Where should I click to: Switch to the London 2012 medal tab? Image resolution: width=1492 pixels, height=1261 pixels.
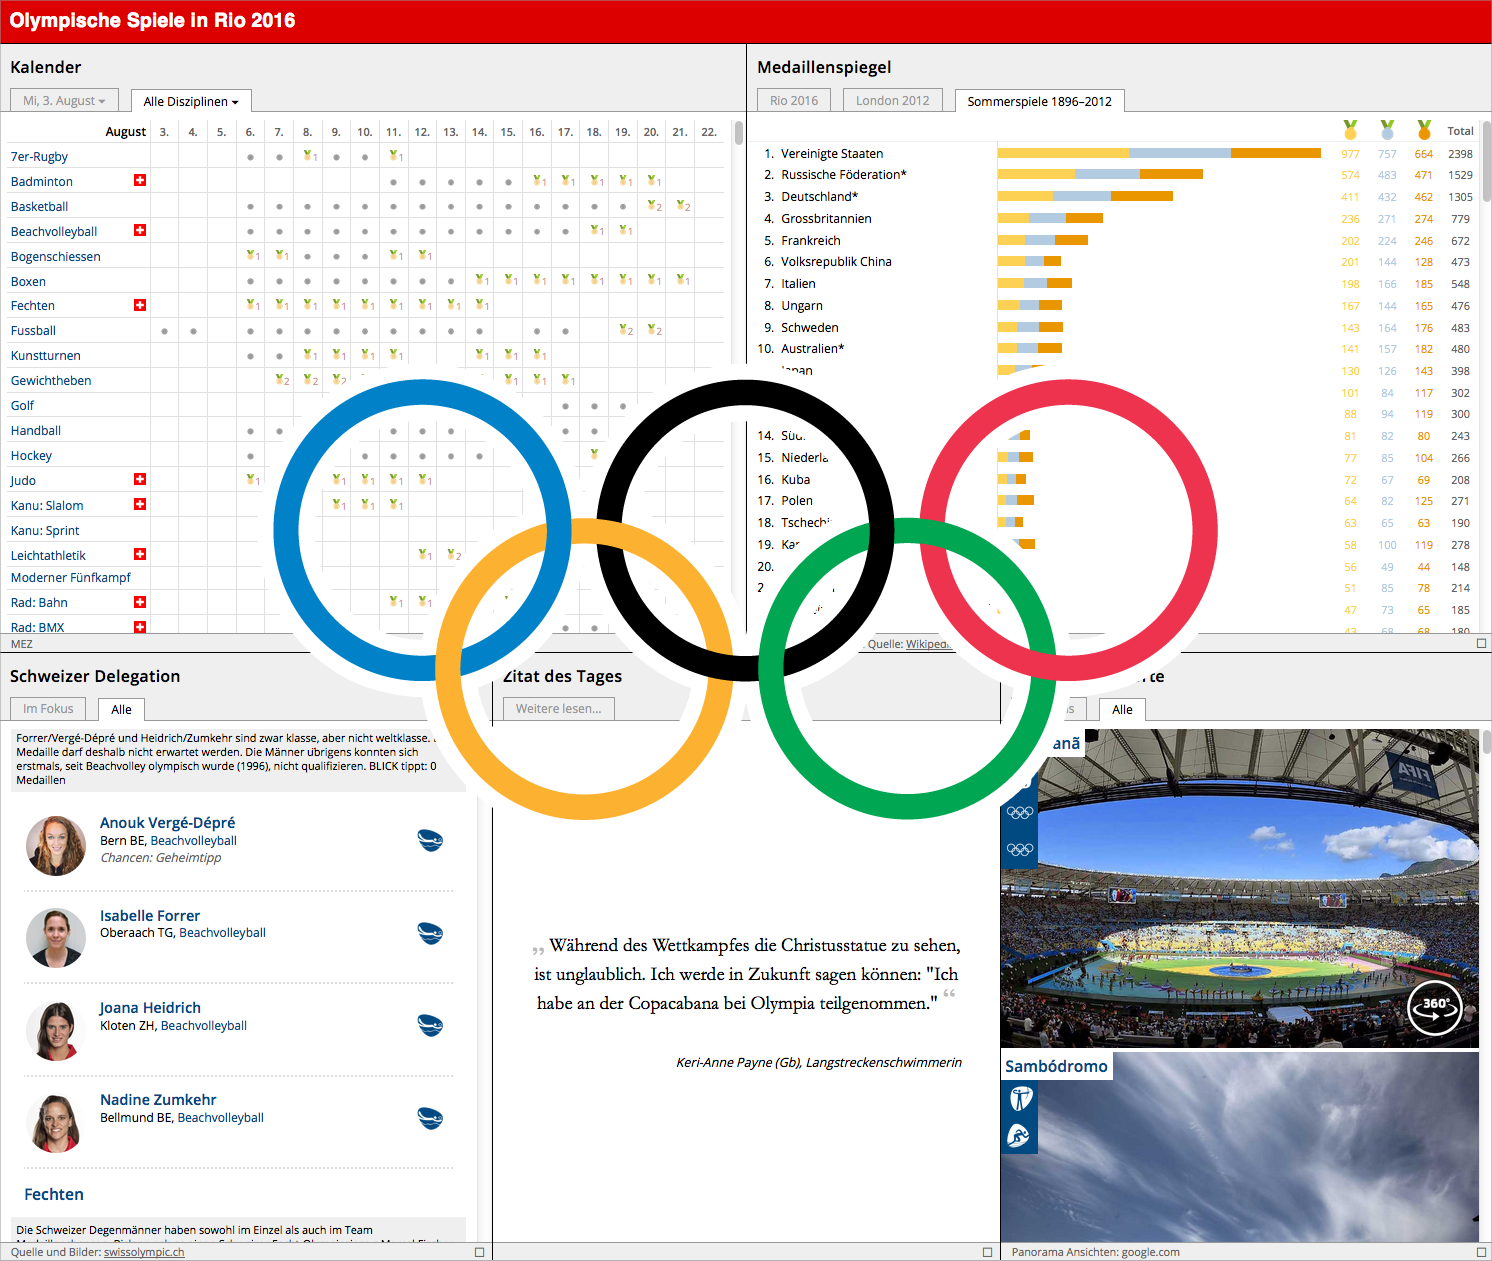893,100
